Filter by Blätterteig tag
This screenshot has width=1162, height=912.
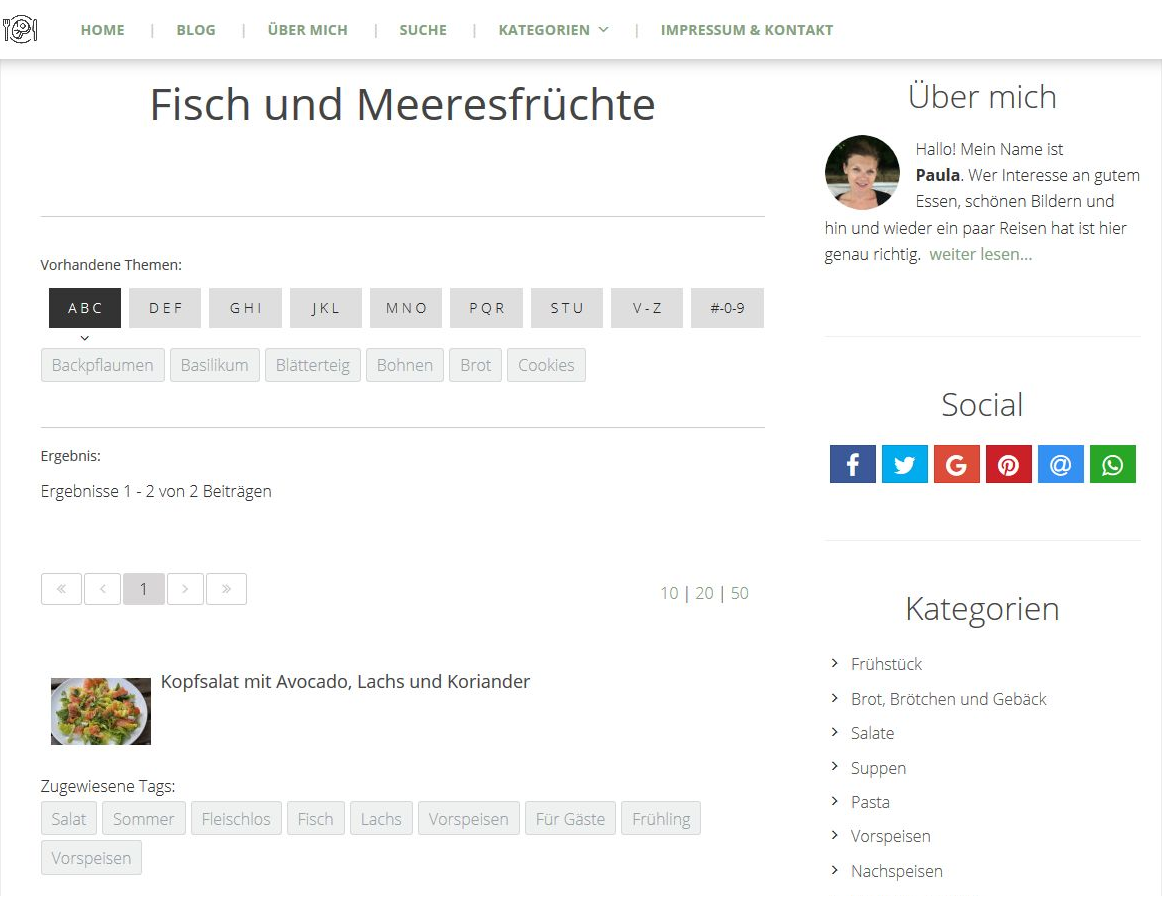coord(313,365)
